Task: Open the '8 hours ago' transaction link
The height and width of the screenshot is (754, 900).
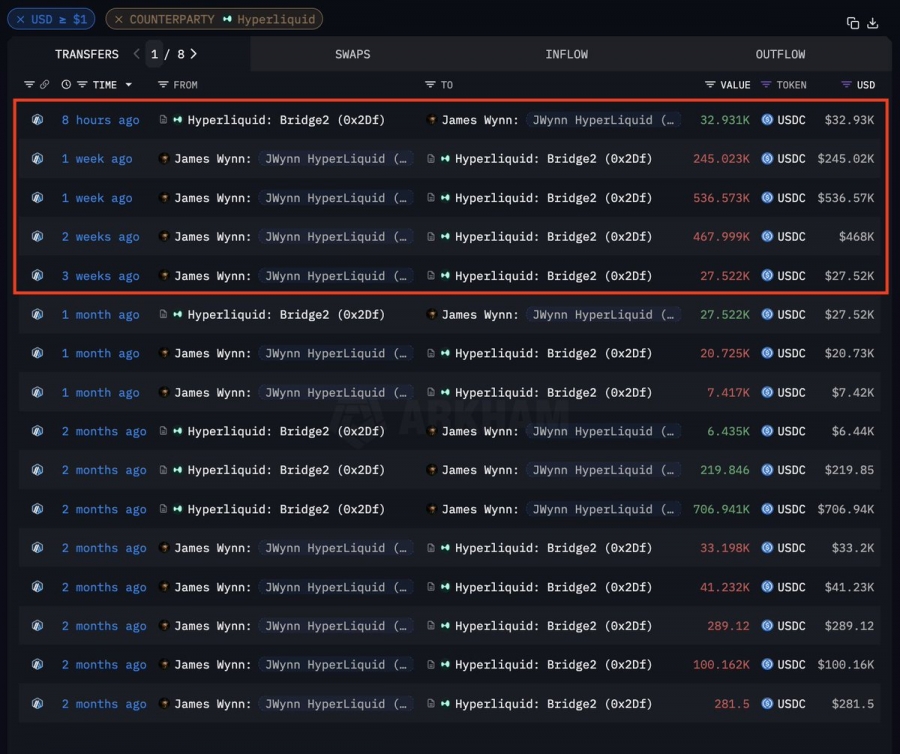Action: tap(100, 120)
